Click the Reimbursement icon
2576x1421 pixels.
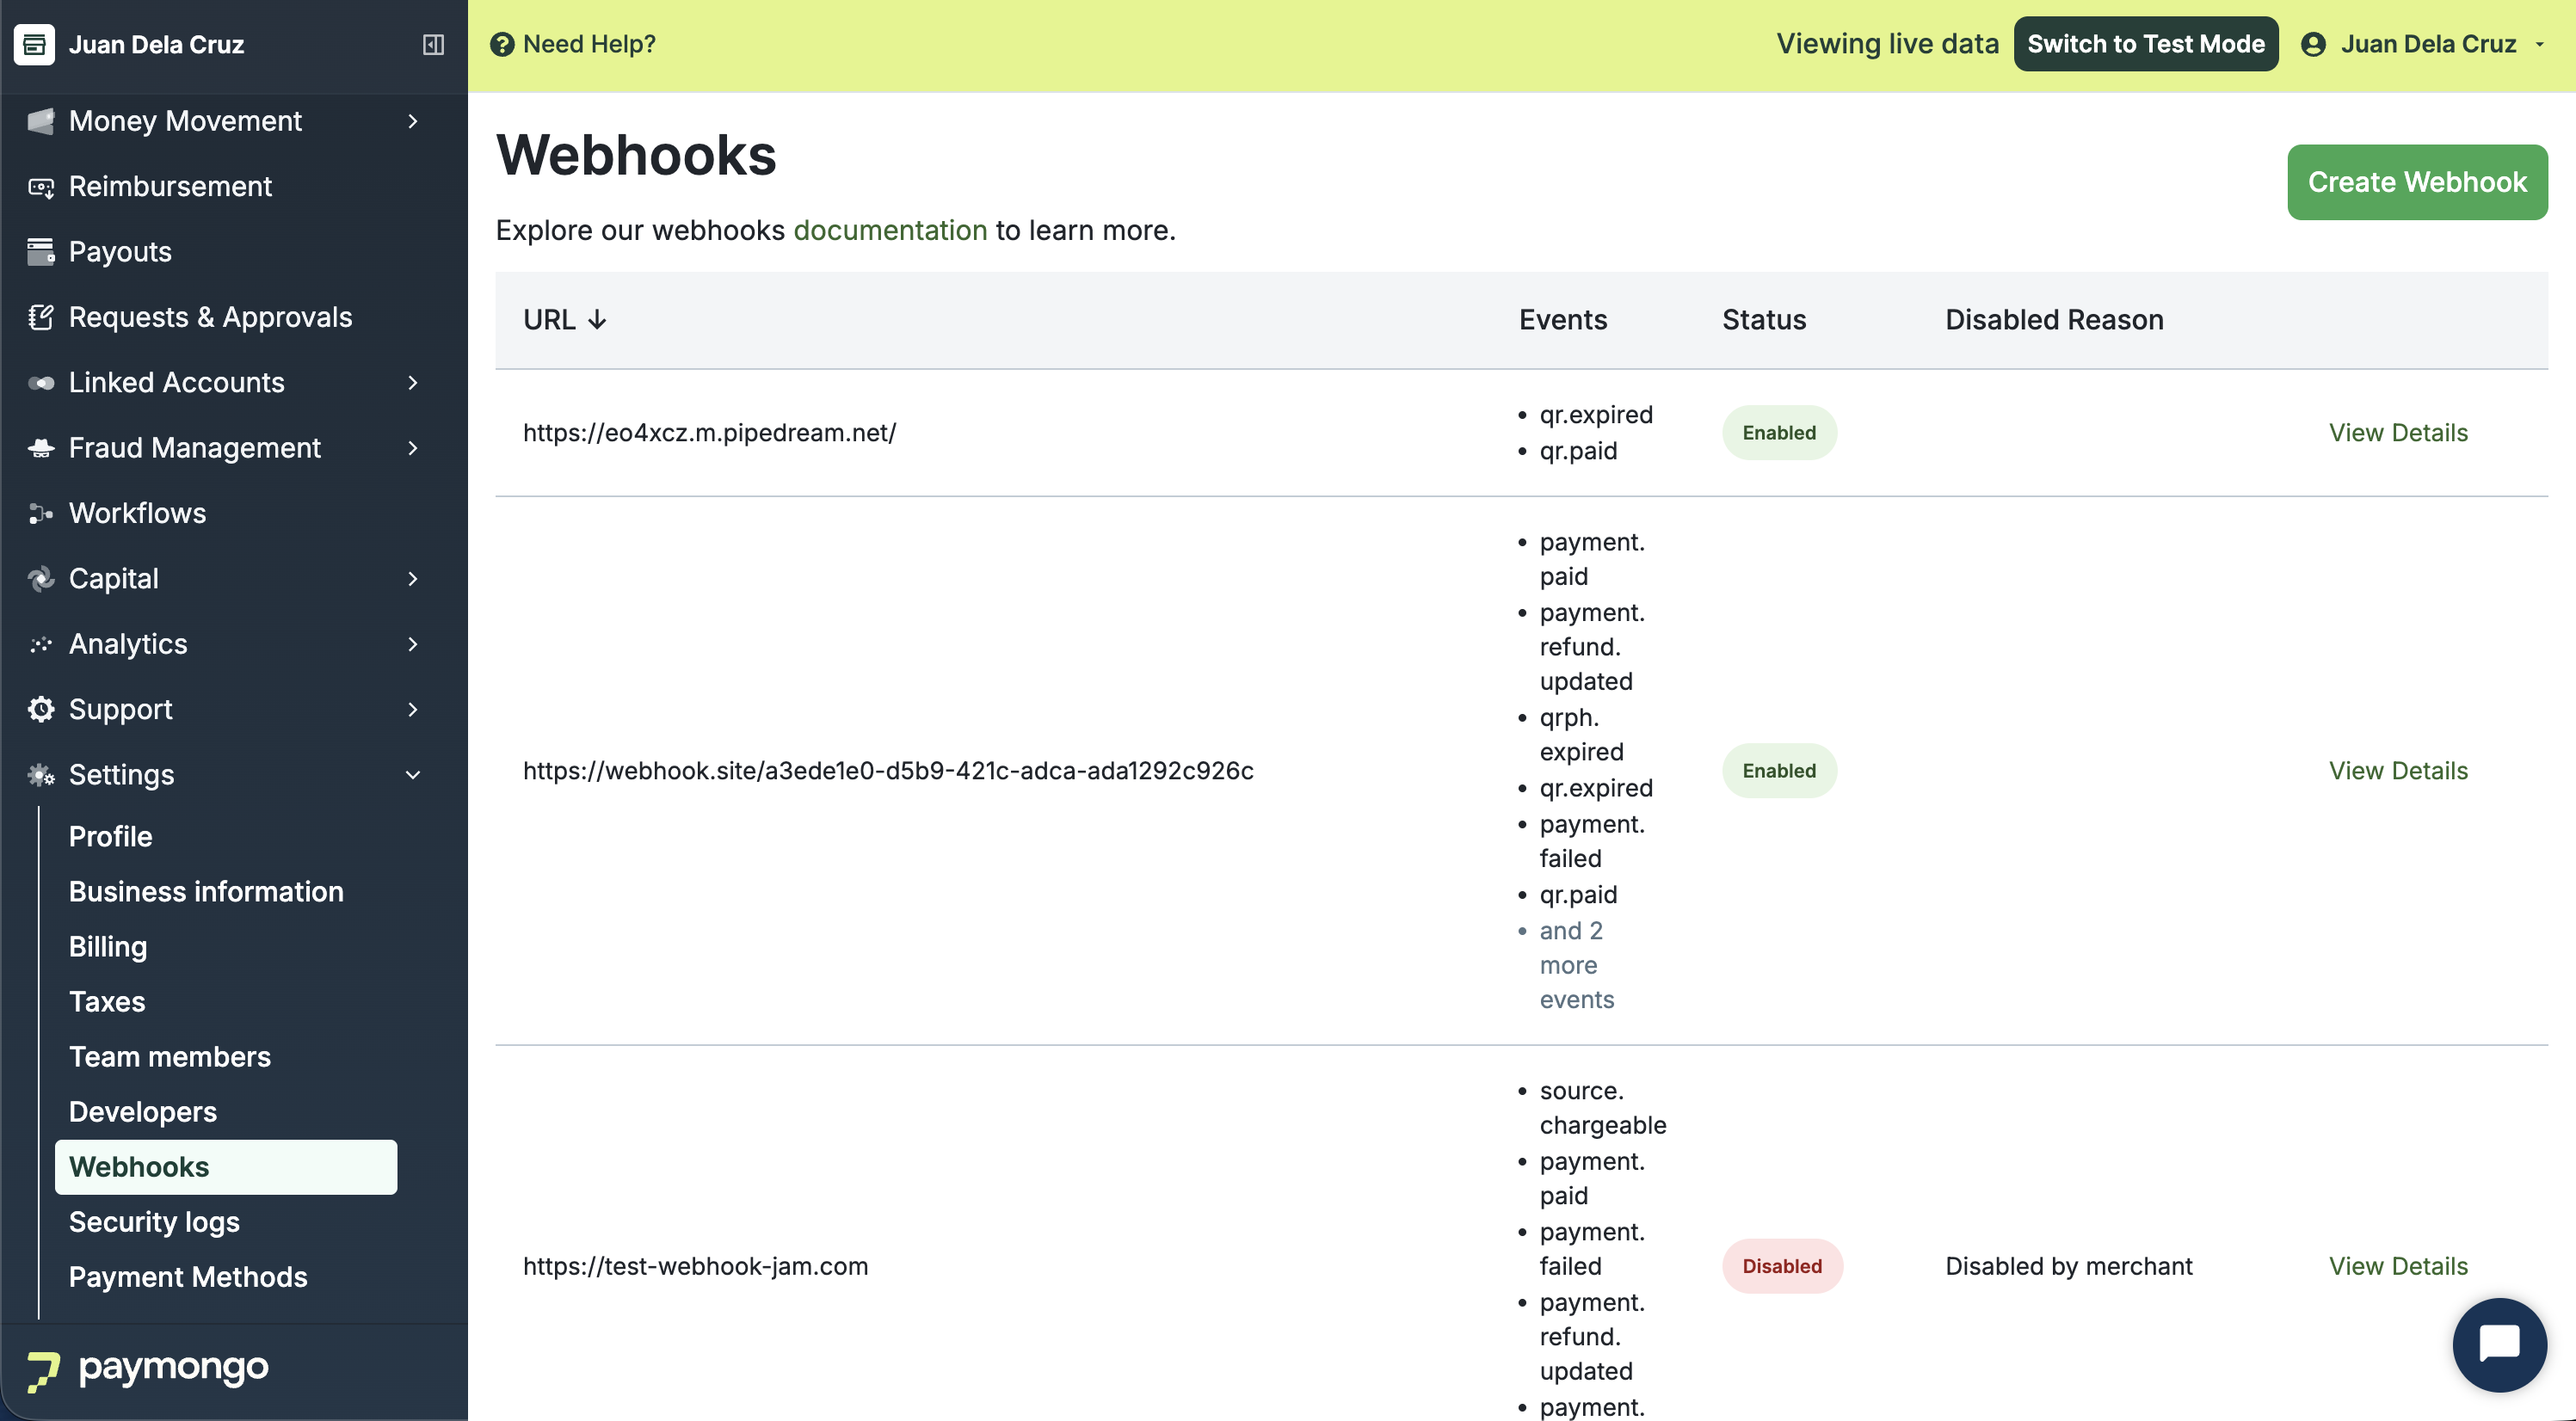click(41, 187)
